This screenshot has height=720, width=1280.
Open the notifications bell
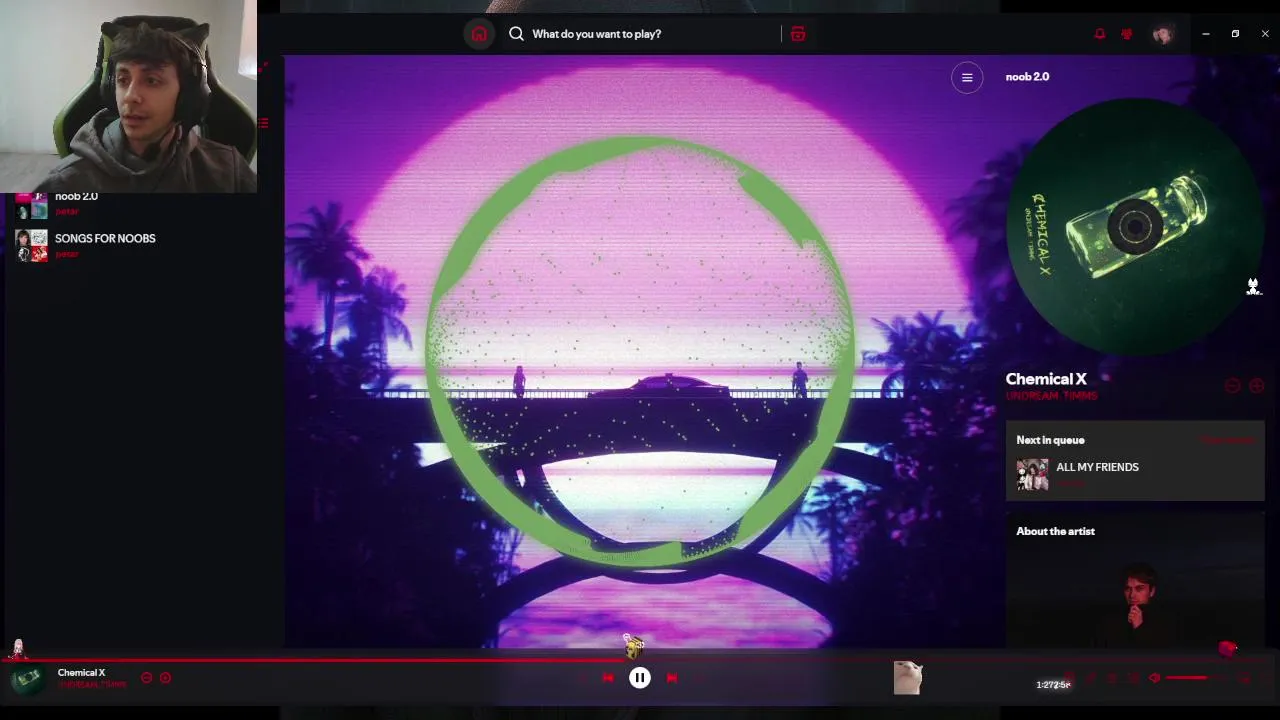pyautogui.click(x=1100, y=34)
